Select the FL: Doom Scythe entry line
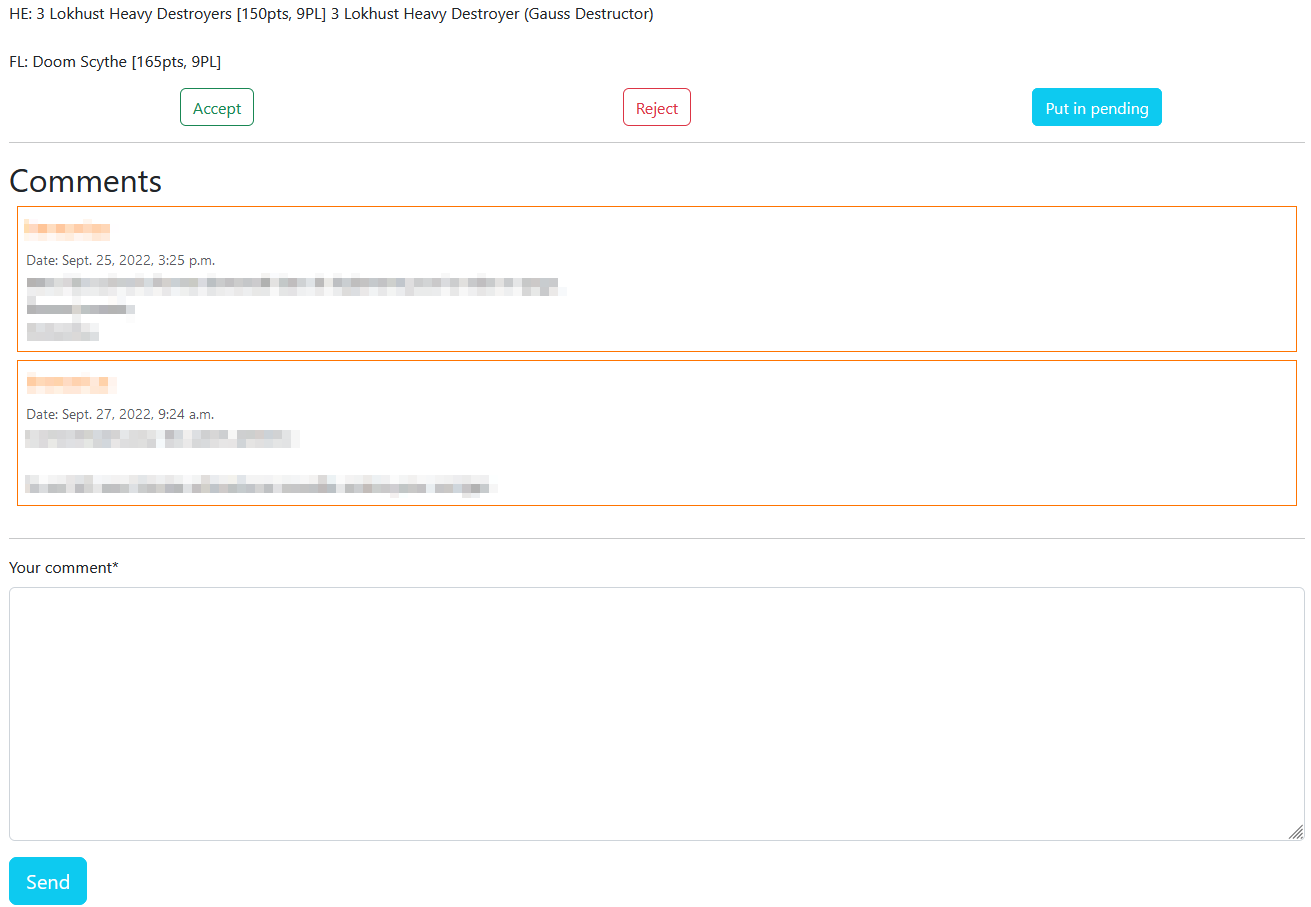This screenshot has height=907, width=1311. point(115,62)
